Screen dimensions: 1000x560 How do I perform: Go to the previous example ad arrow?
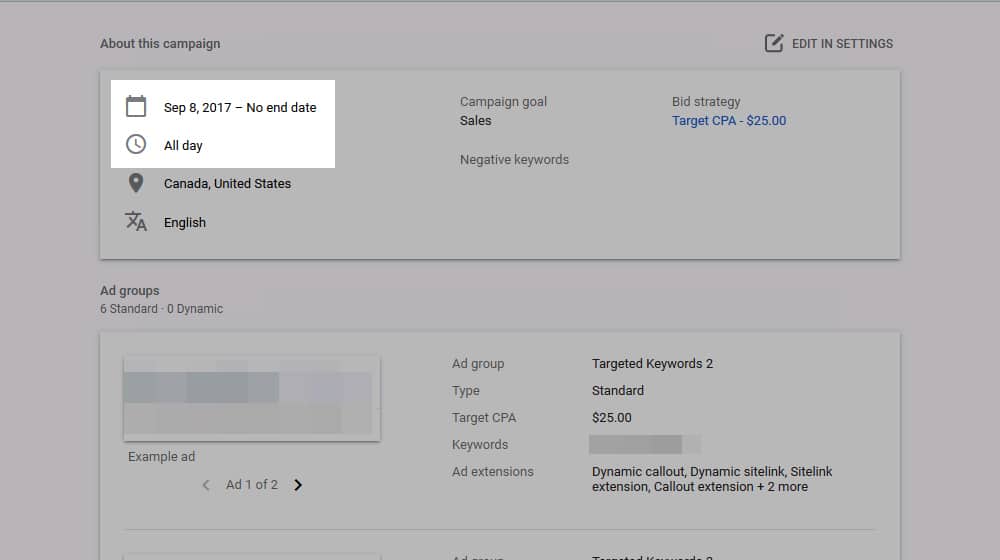pyautogui.click(x=206, y=485)
